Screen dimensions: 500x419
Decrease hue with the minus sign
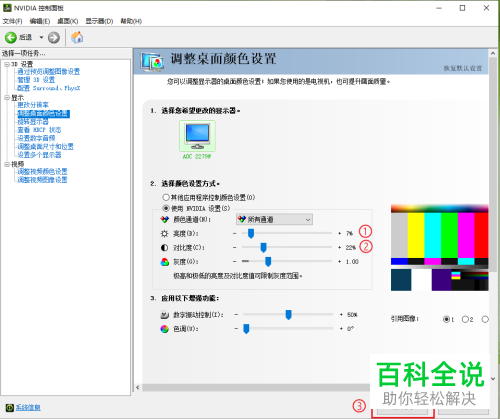(x=236, y=328)
